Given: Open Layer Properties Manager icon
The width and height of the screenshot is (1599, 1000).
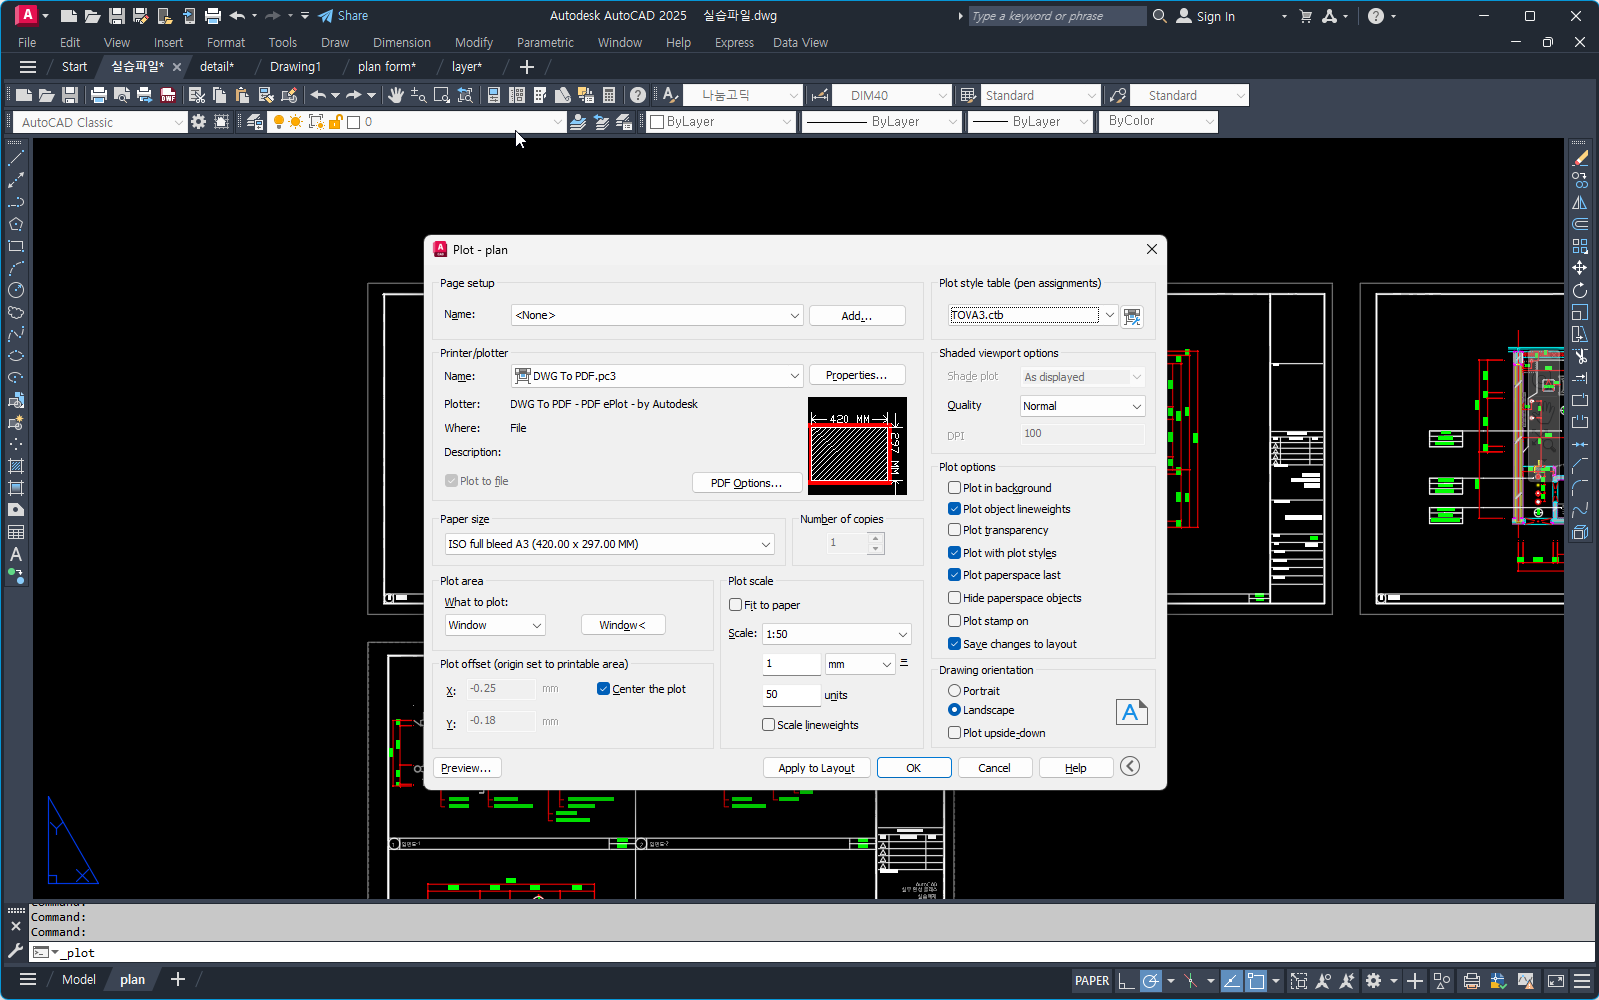Looking at the screenshot, I should (255, 122).
